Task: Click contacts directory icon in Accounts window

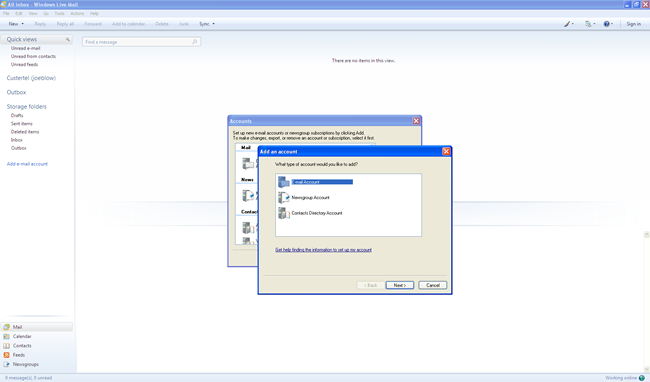Action: pyautogui.click(x=248, y=227)
